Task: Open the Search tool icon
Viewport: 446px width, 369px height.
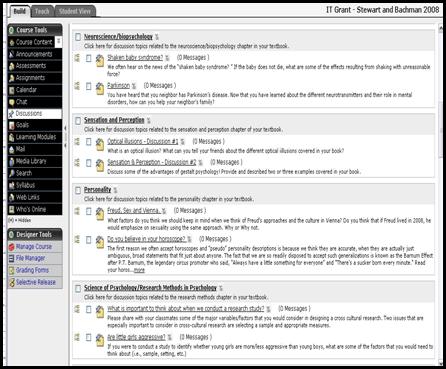Action: pos(12,173)
